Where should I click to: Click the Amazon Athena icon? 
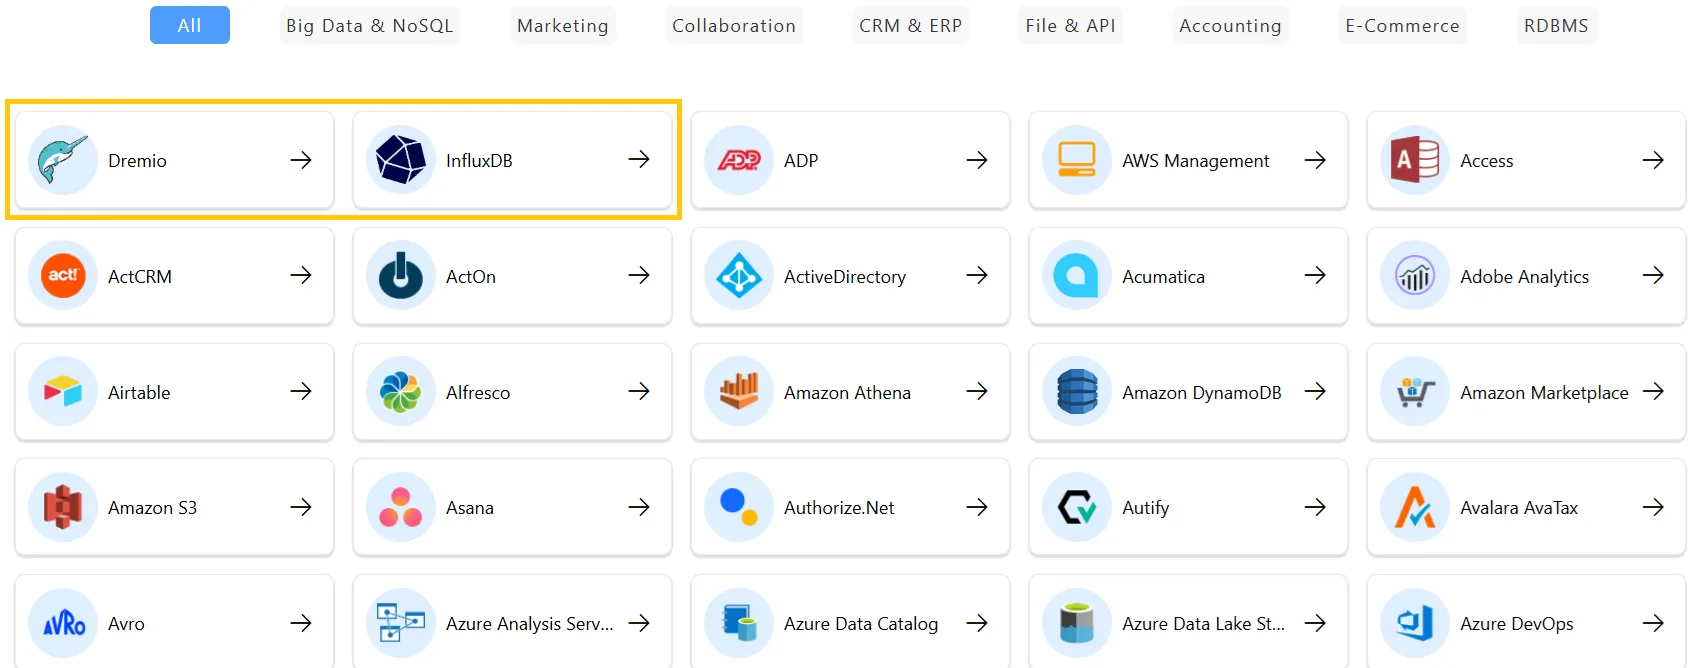click(x=739, y=392)
